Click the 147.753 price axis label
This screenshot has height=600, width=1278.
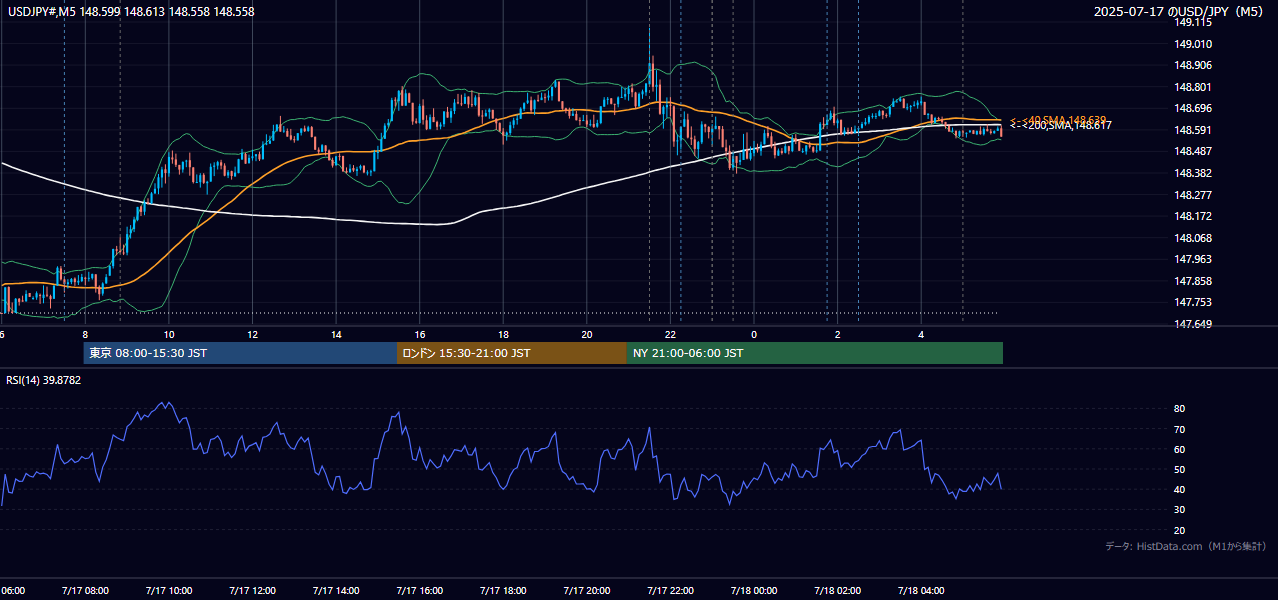pyautogui.click(x=1193, y=302)
